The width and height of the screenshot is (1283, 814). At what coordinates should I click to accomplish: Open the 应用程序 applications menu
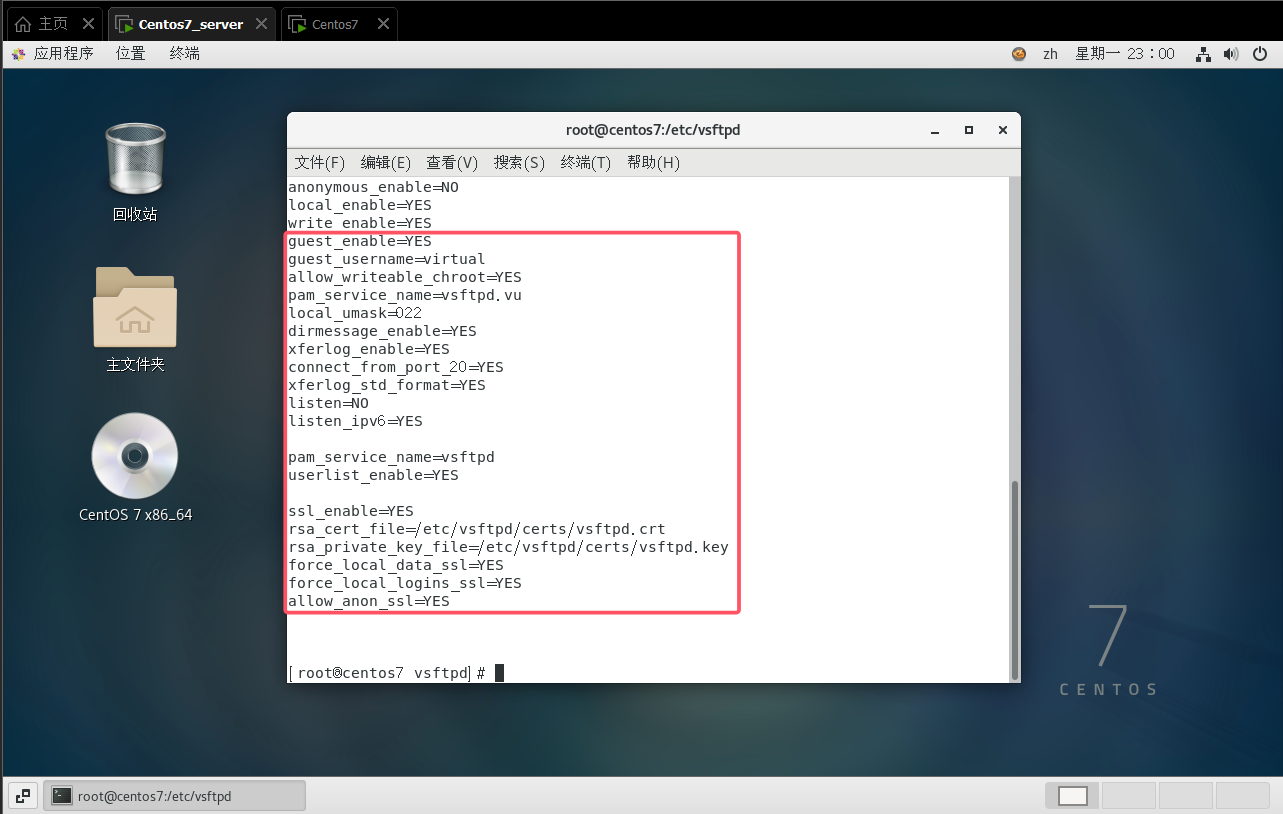click(53, 54)
